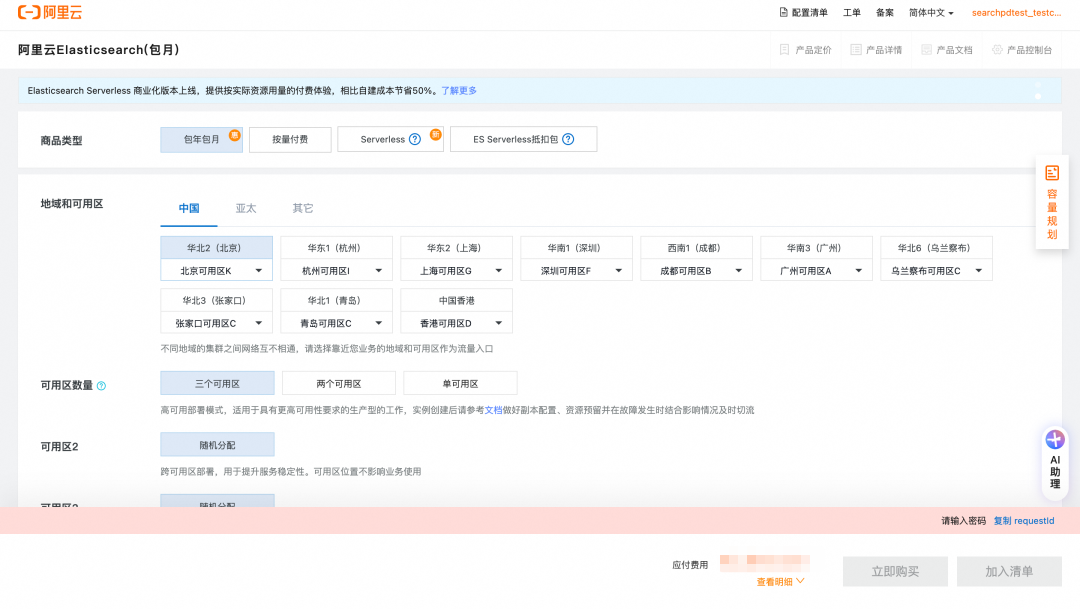Open 产品控制台 page link
This screenshot has width=1080, height=609.
tap(1029, 50)
